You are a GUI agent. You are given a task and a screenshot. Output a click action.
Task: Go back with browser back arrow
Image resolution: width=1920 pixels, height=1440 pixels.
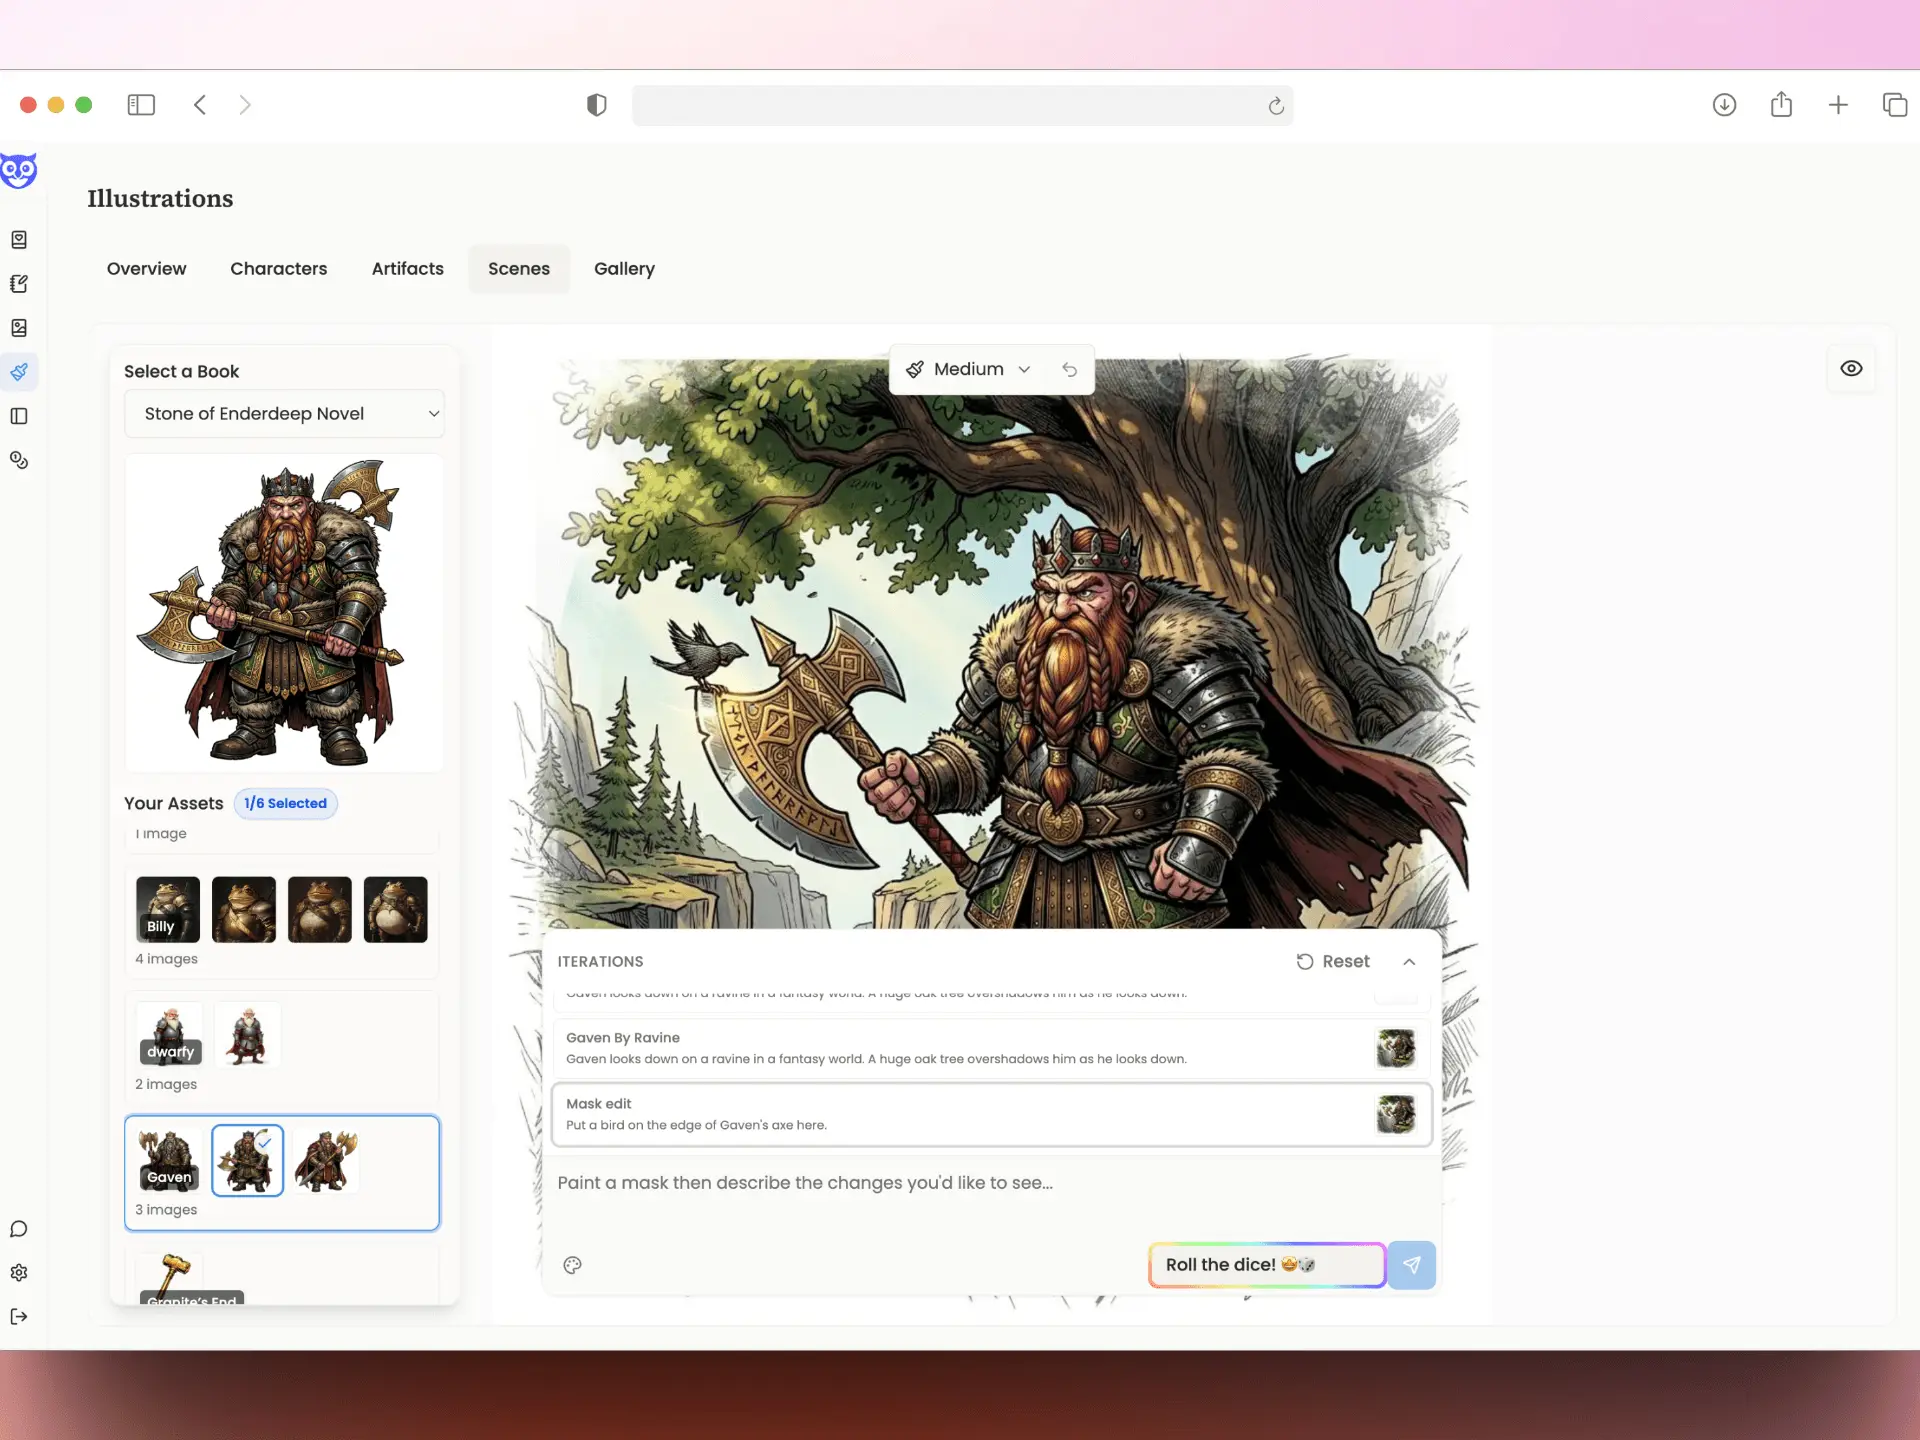pos(200,105)
